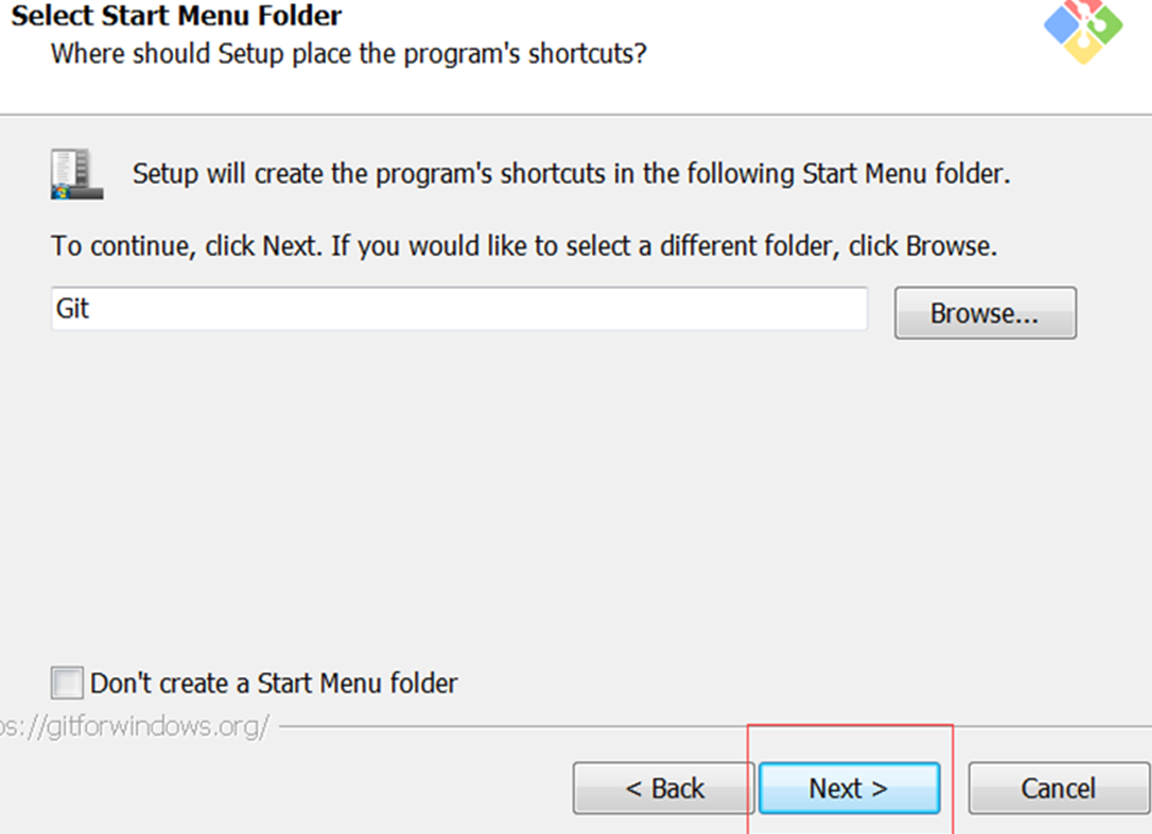Enable the Don't create a Start Menu folder option
The image size is (1152, 834).
(x=66, y=682)
